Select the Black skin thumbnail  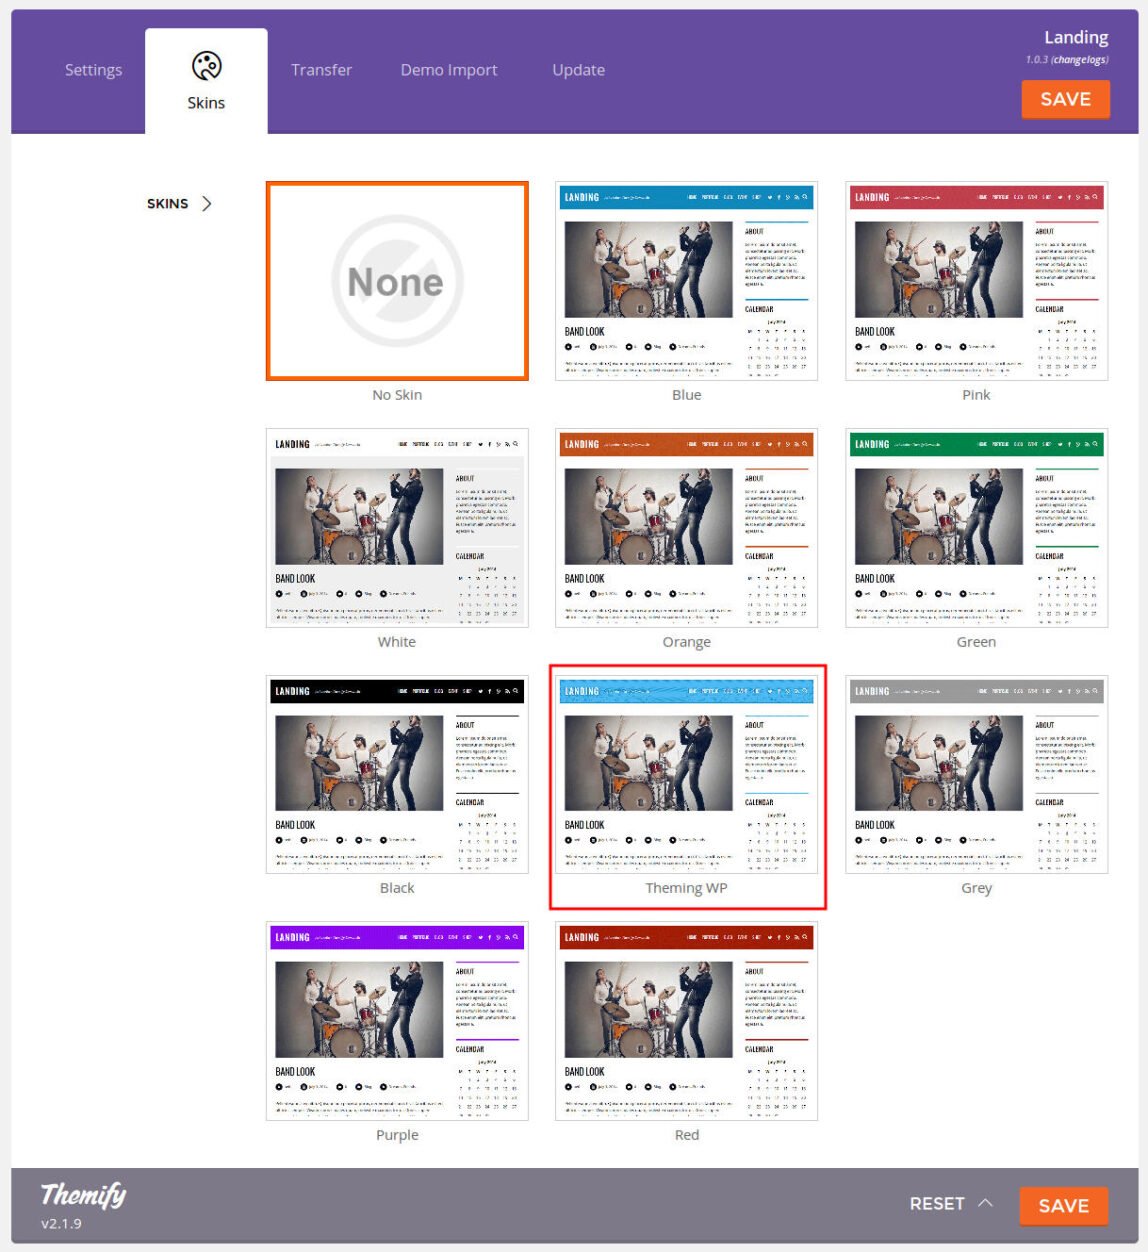point(397,774)
